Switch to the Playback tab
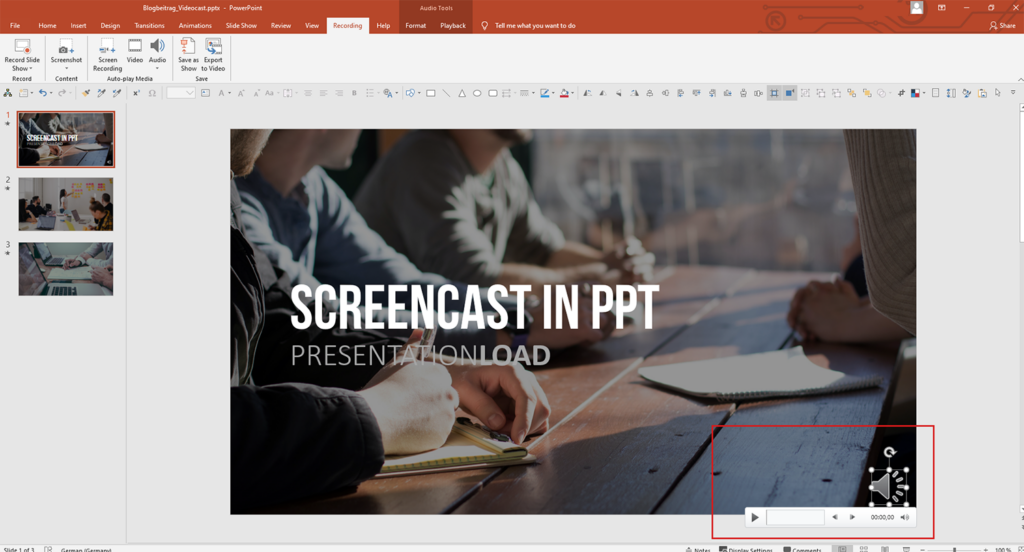Screen dimensions: 1024x552 click(x=453, y=25)
